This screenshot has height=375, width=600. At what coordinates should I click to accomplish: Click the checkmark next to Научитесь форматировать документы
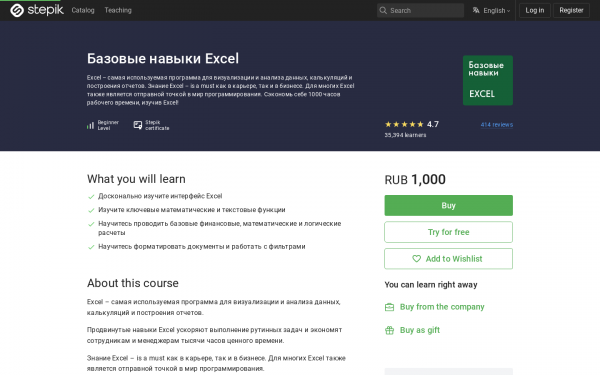tap(91, 247)
